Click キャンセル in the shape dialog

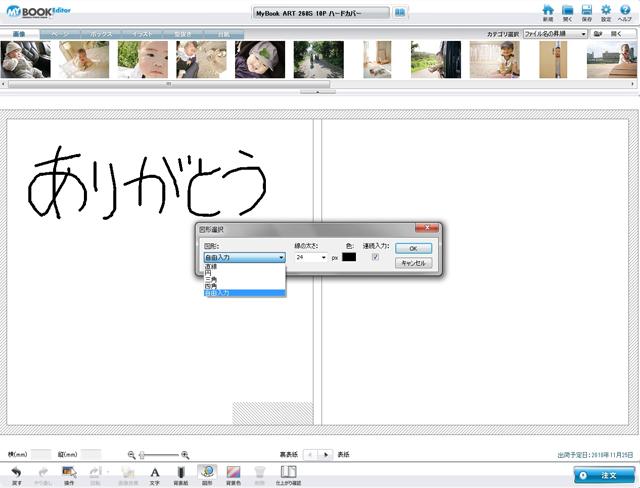click(413, 263)
